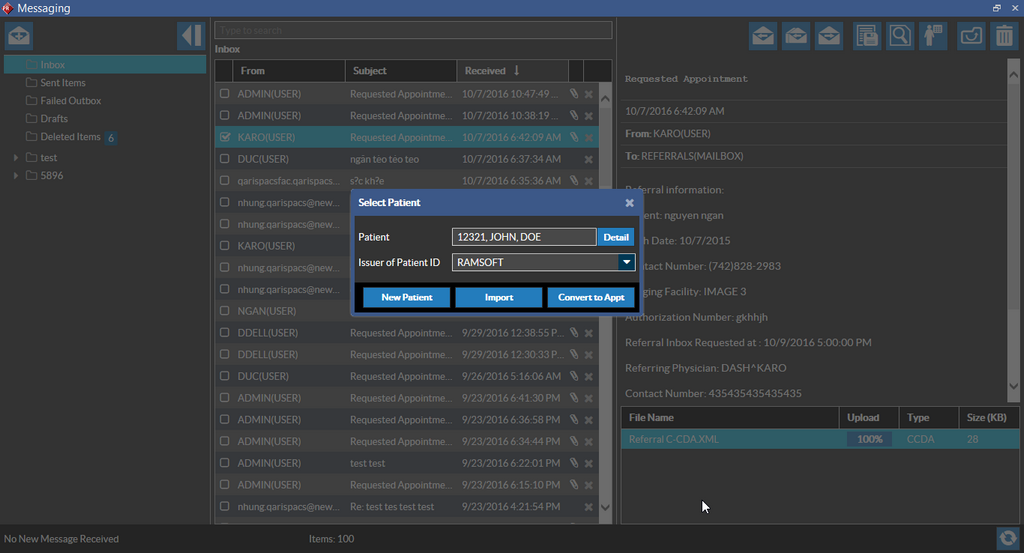Open the Issuer of Patient ID dropdown
This screenshot has width=1024, height=553.
coord(626,263)
